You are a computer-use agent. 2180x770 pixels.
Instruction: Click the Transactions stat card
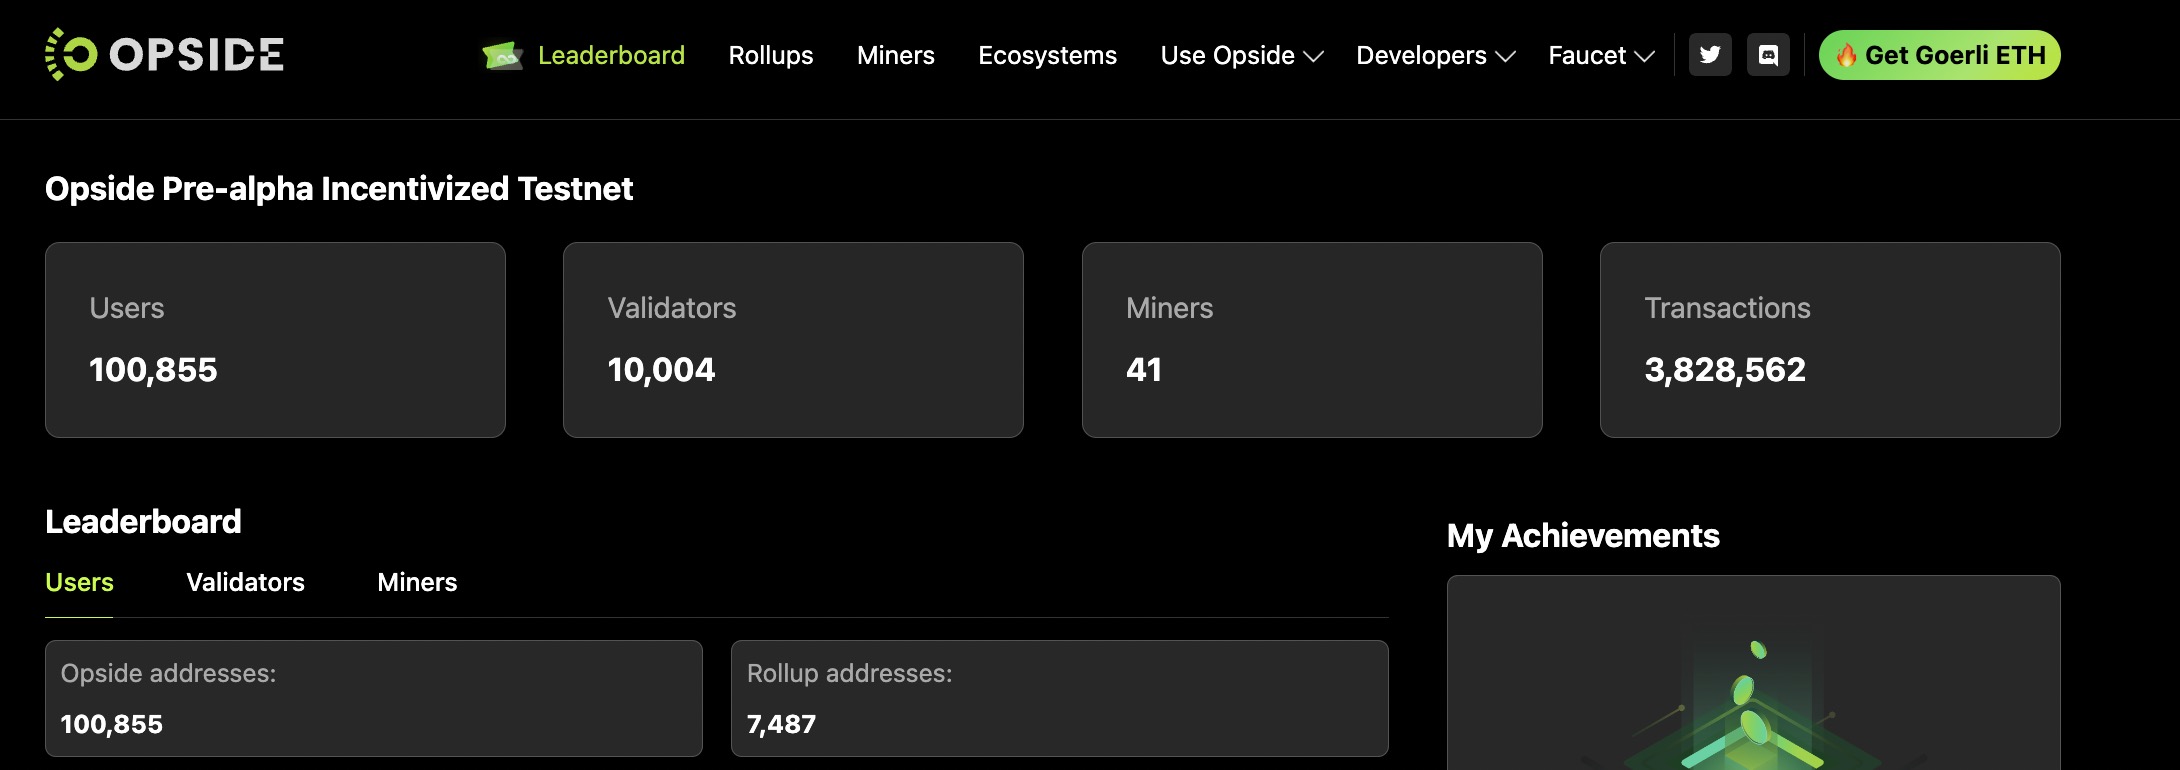[x=1830, y=340]
